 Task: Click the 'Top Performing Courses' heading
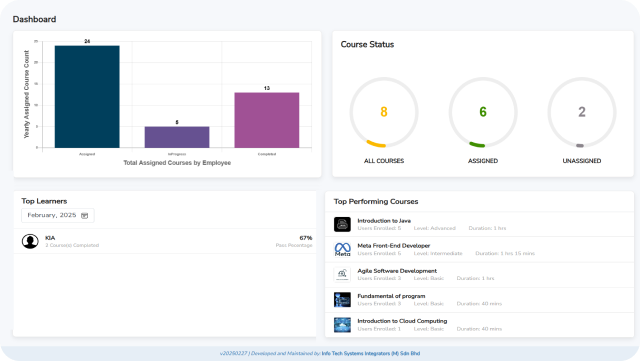[376, 201]
